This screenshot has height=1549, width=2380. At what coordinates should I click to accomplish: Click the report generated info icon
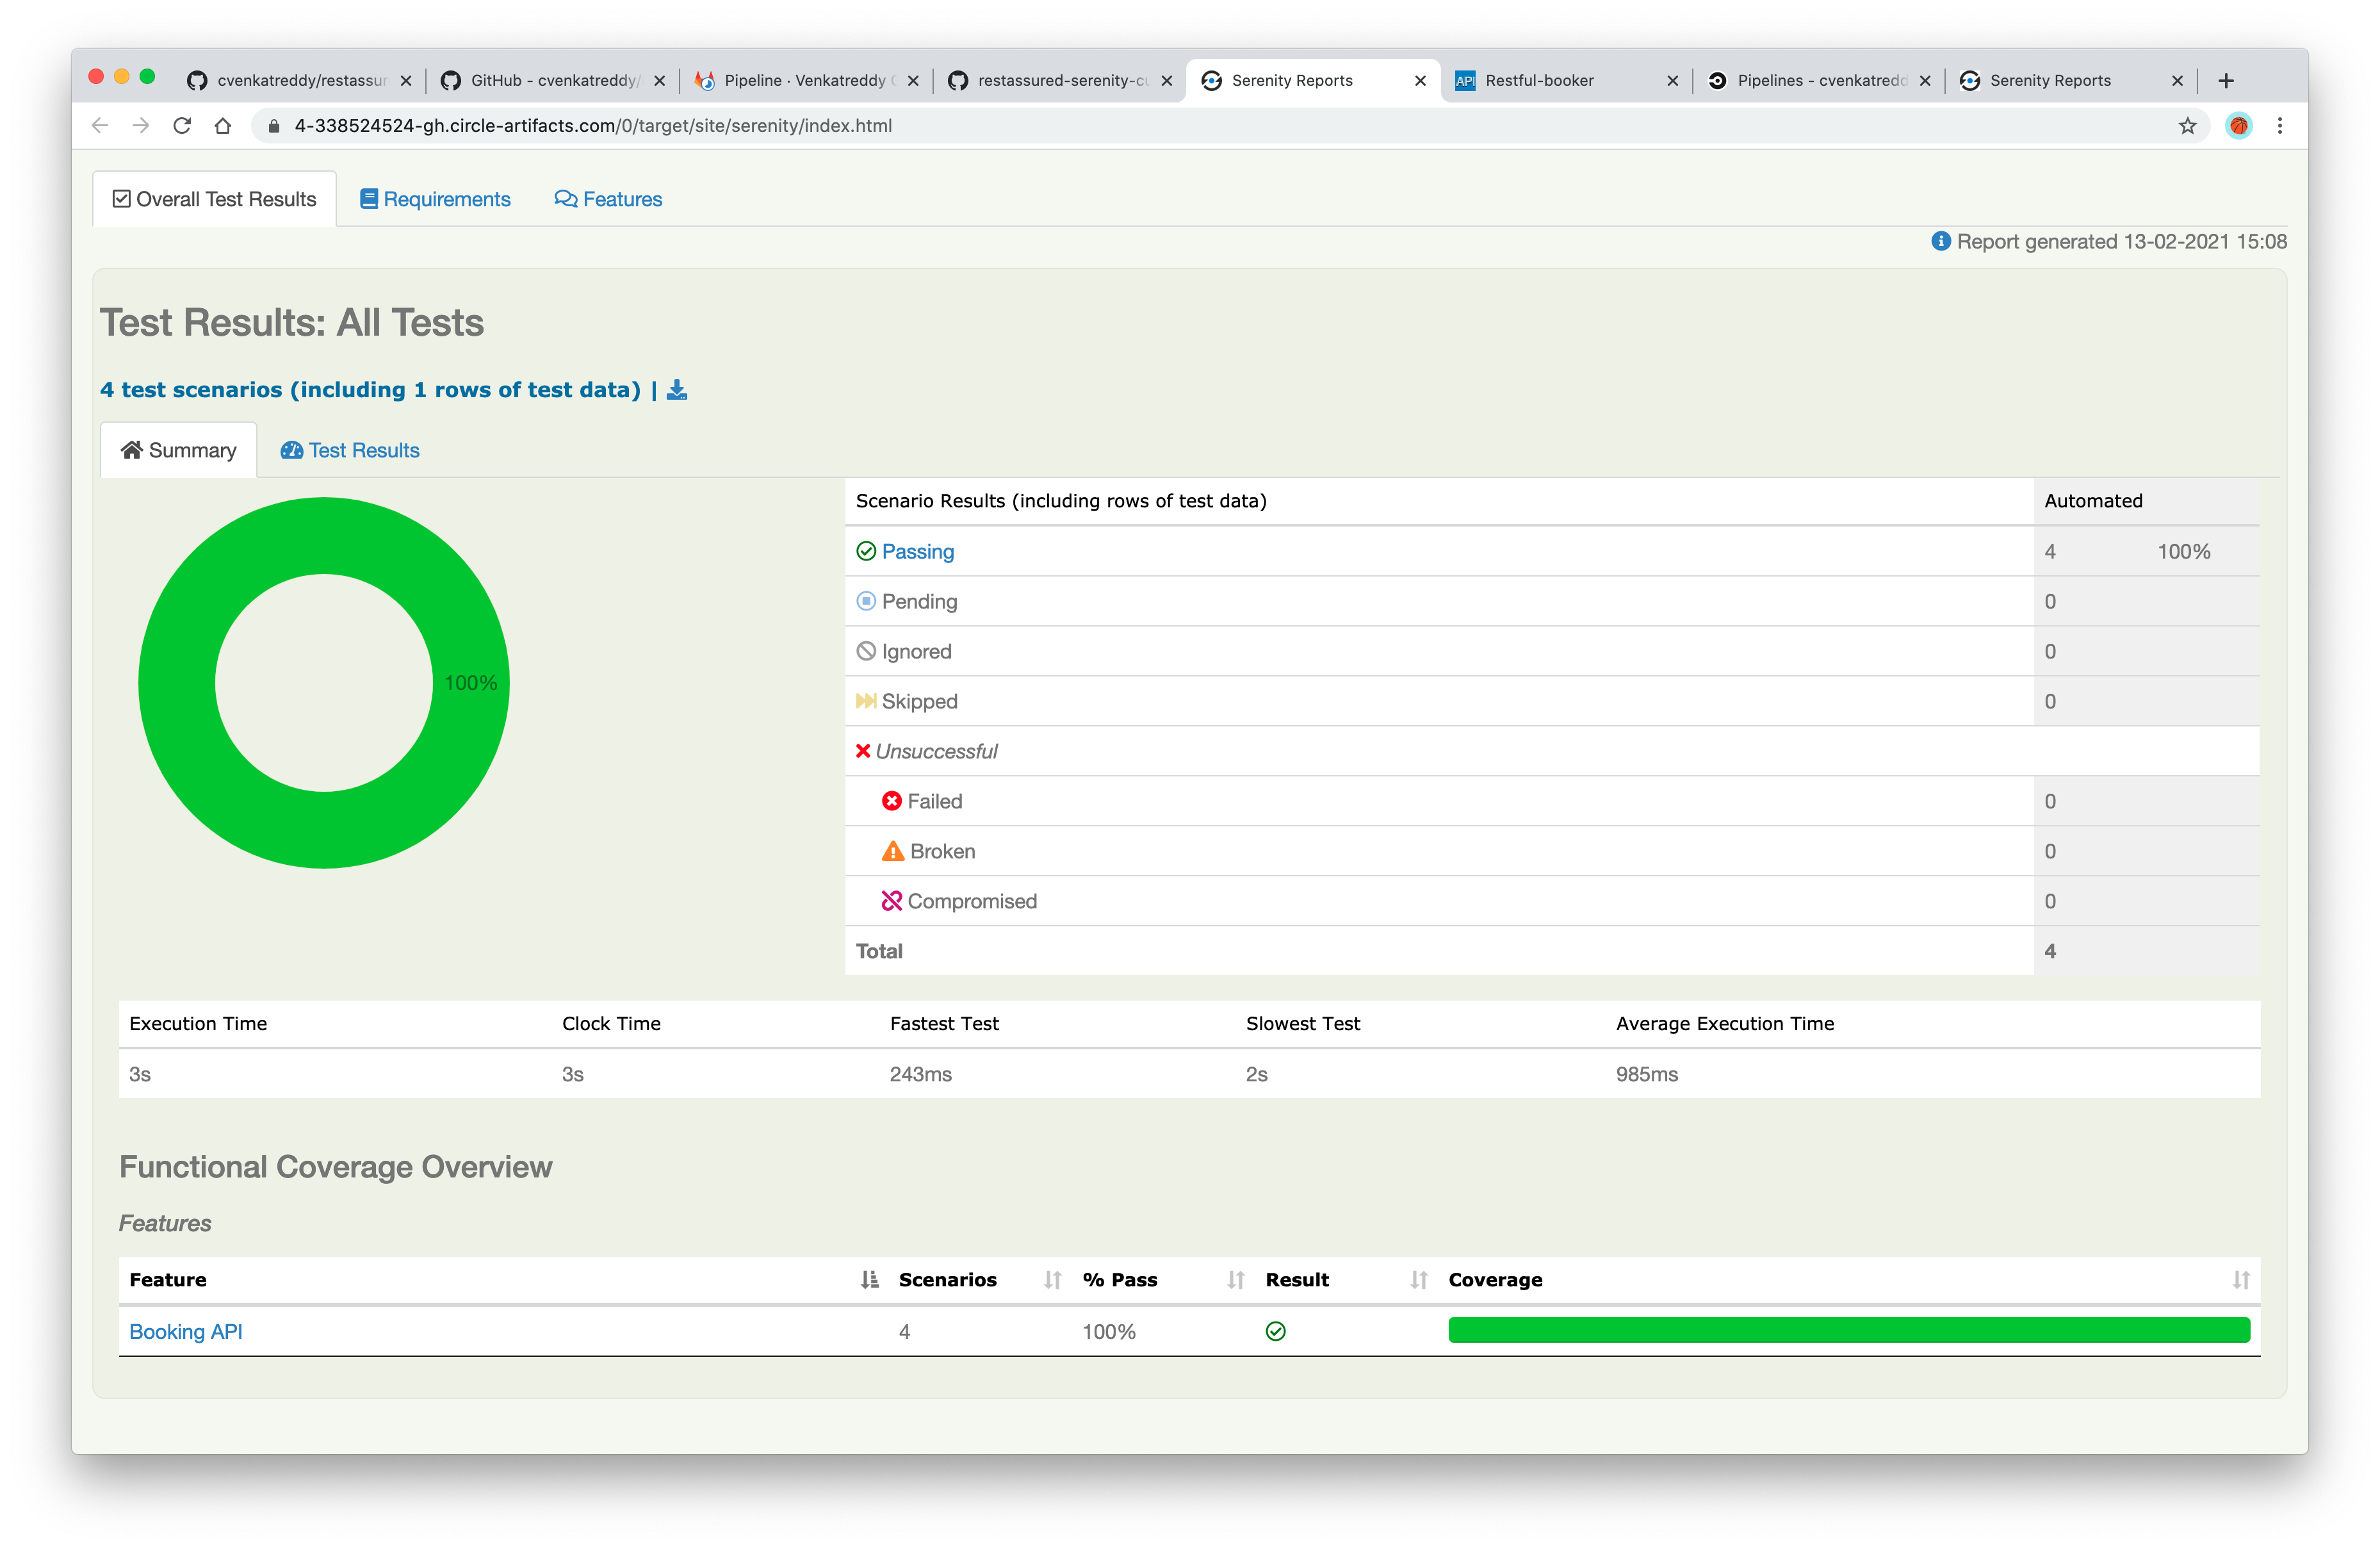point(1940,241)
